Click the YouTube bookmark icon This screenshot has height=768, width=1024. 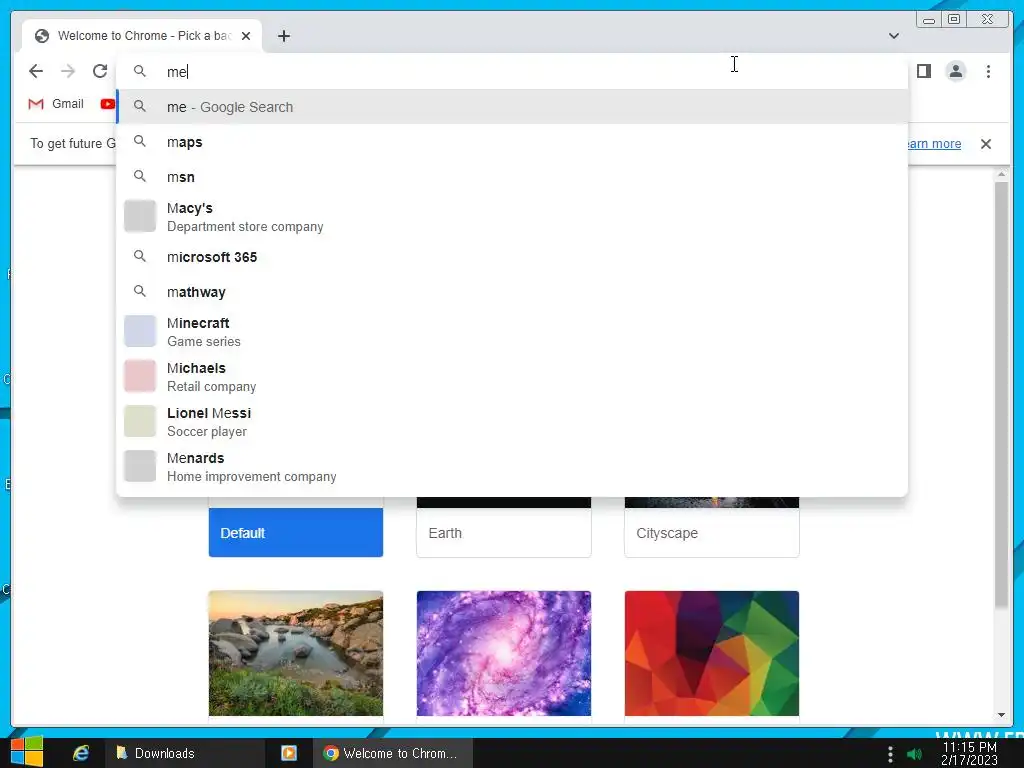(x=108, y=104)
